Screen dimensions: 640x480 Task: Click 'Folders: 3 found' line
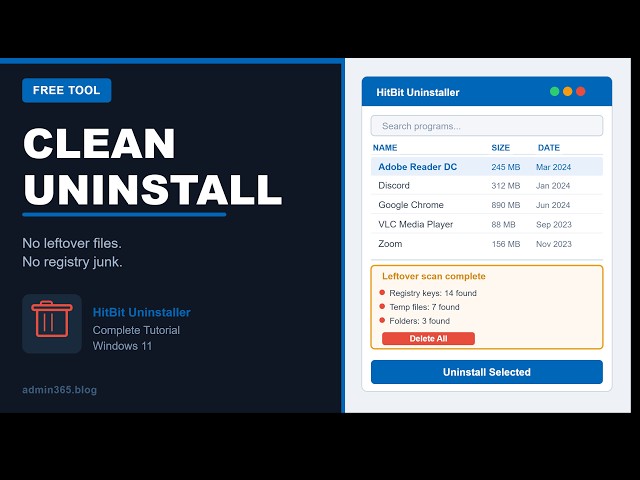coord(419,321)
